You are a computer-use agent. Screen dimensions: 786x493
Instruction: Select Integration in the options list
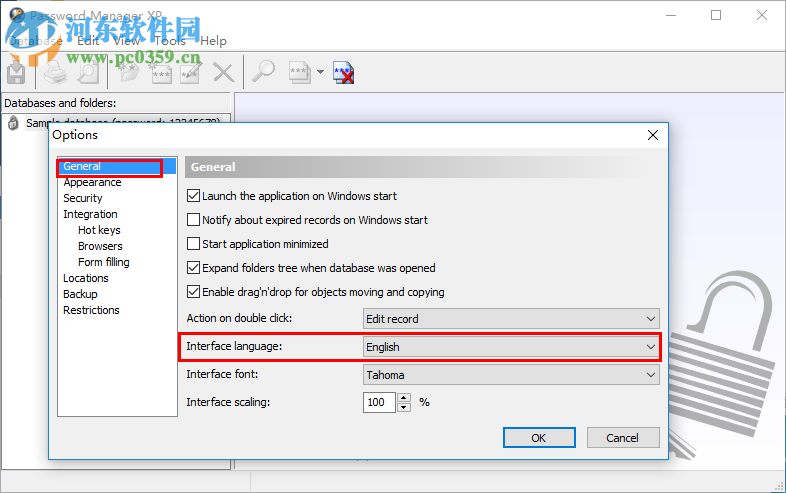90,214
